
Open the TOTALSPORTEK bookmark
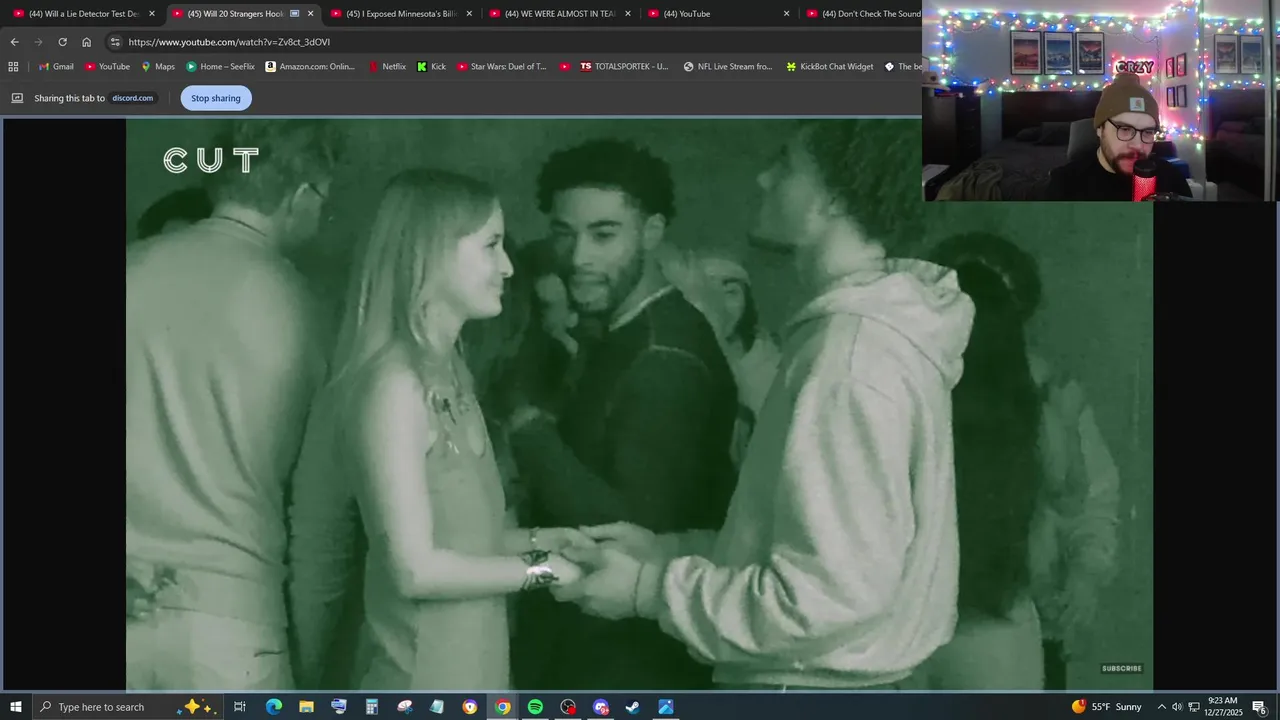pos(624,67)
